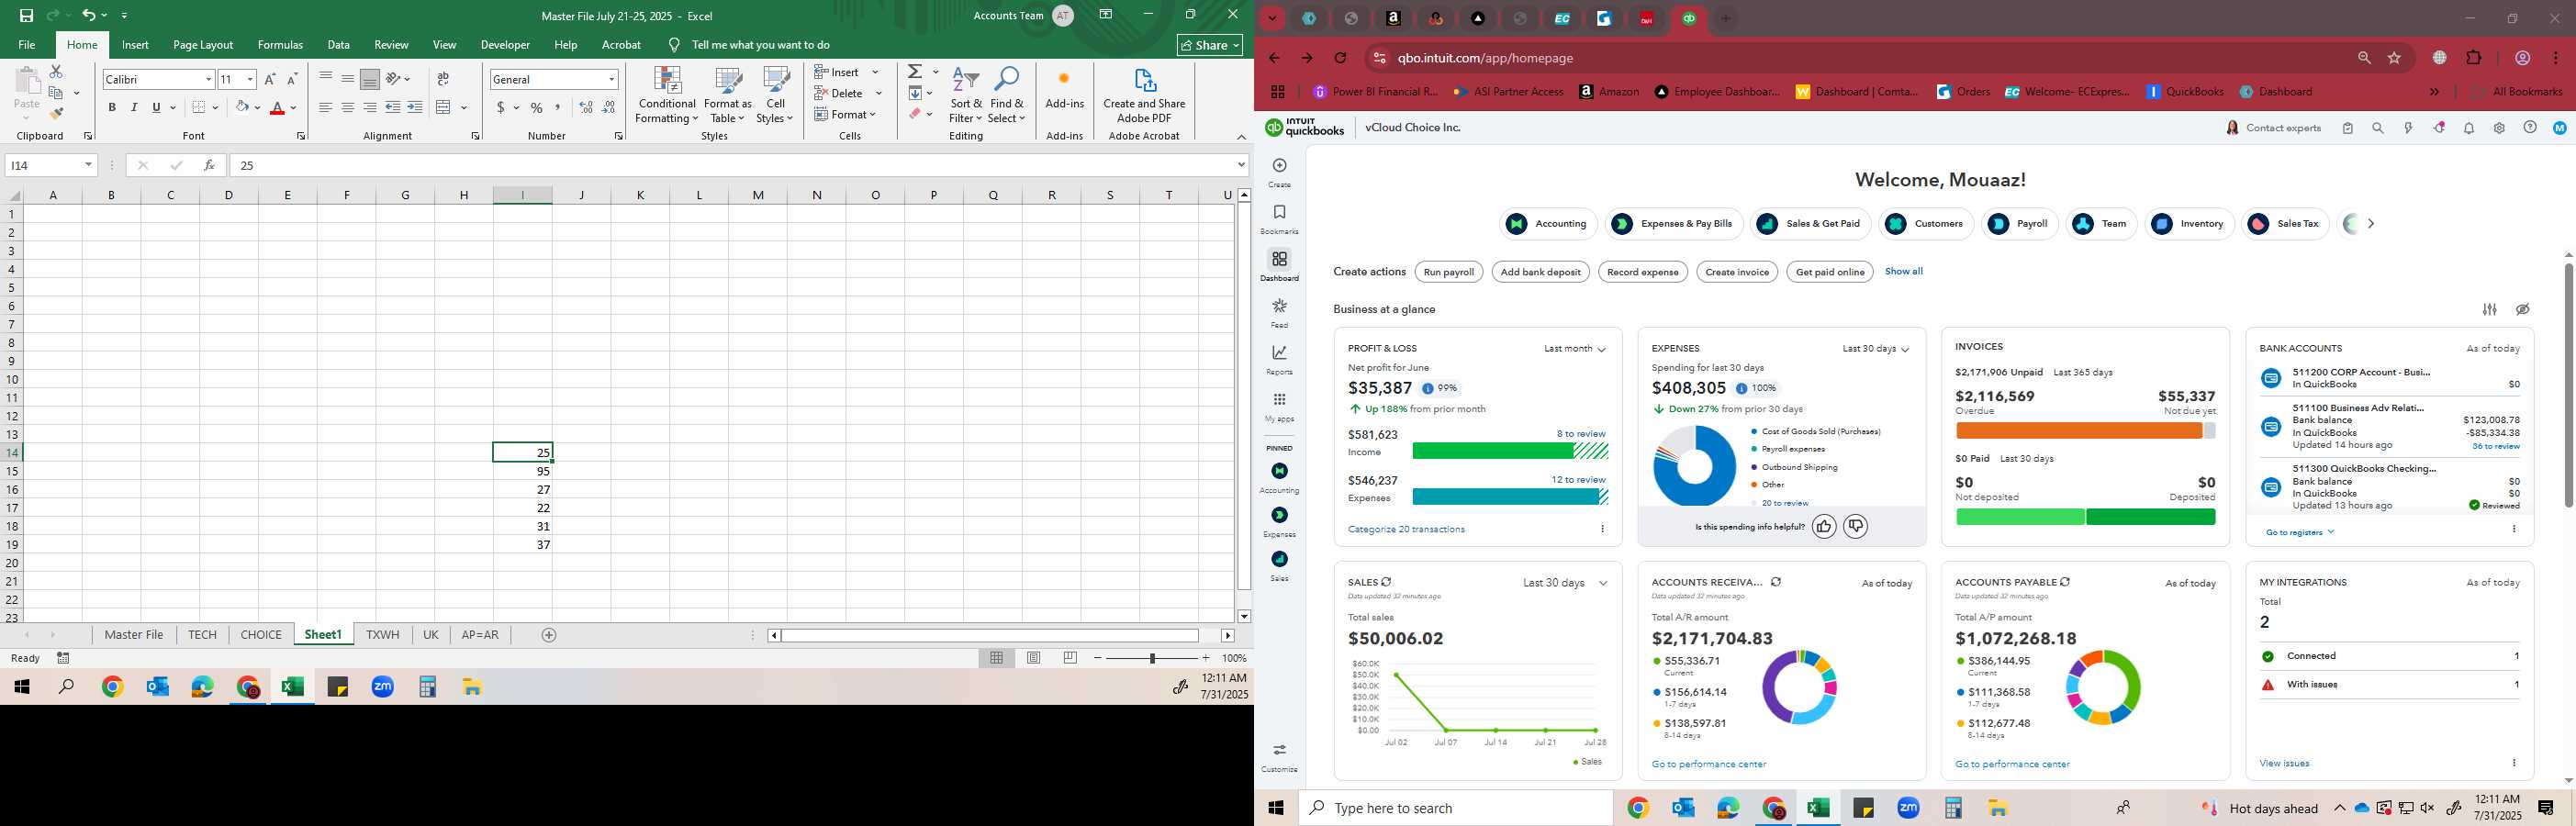This screenshot has width=2576, height=826.
Task: Expand the Excel formula bar
Action: [x=1241, y=165]
